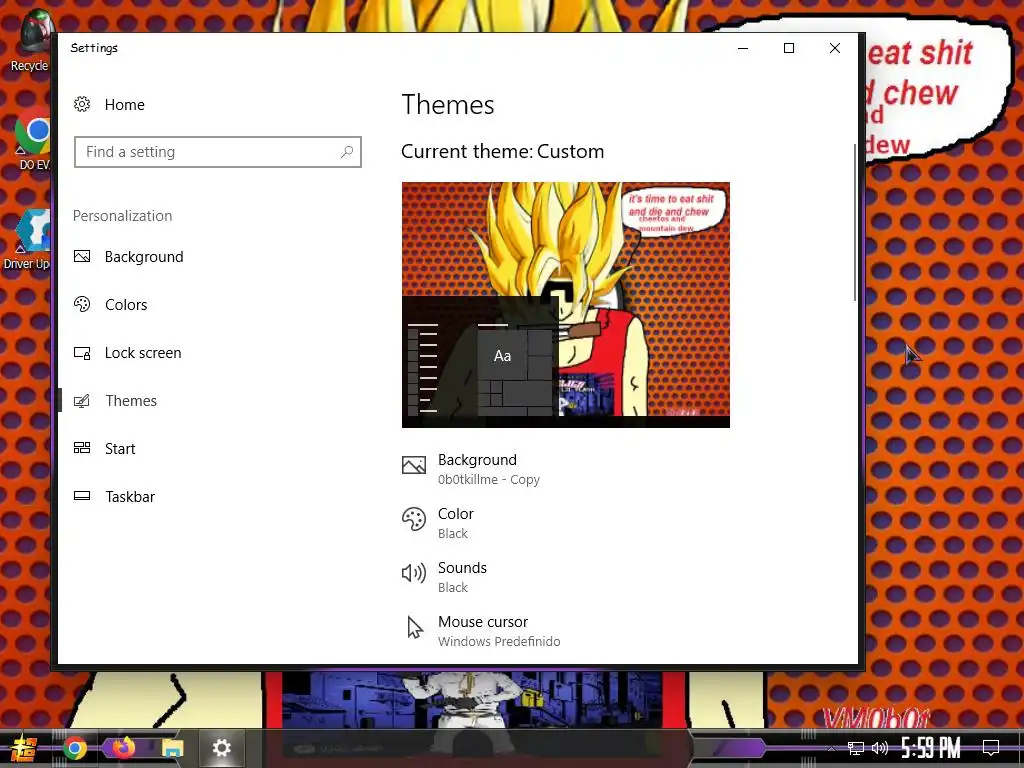Focus the Find a setting search box

(x=217, y=152)
